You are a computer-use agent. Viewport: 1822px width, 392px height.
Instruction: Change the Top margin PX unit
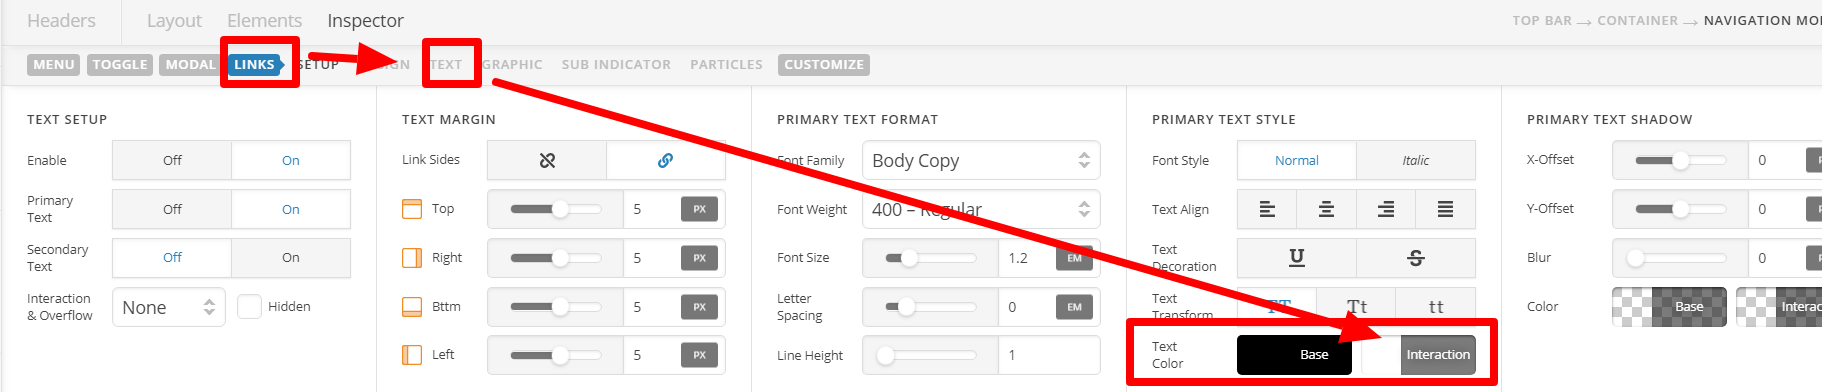700,209
